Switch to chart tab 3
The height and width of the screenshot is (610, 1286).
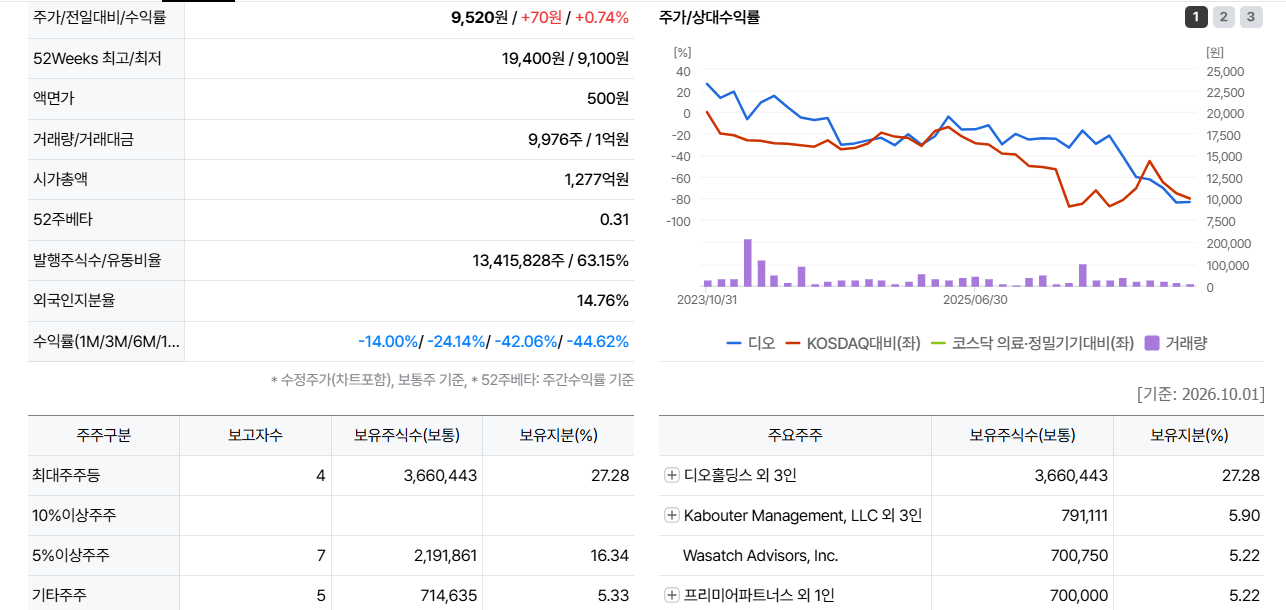coord(1252,16)
